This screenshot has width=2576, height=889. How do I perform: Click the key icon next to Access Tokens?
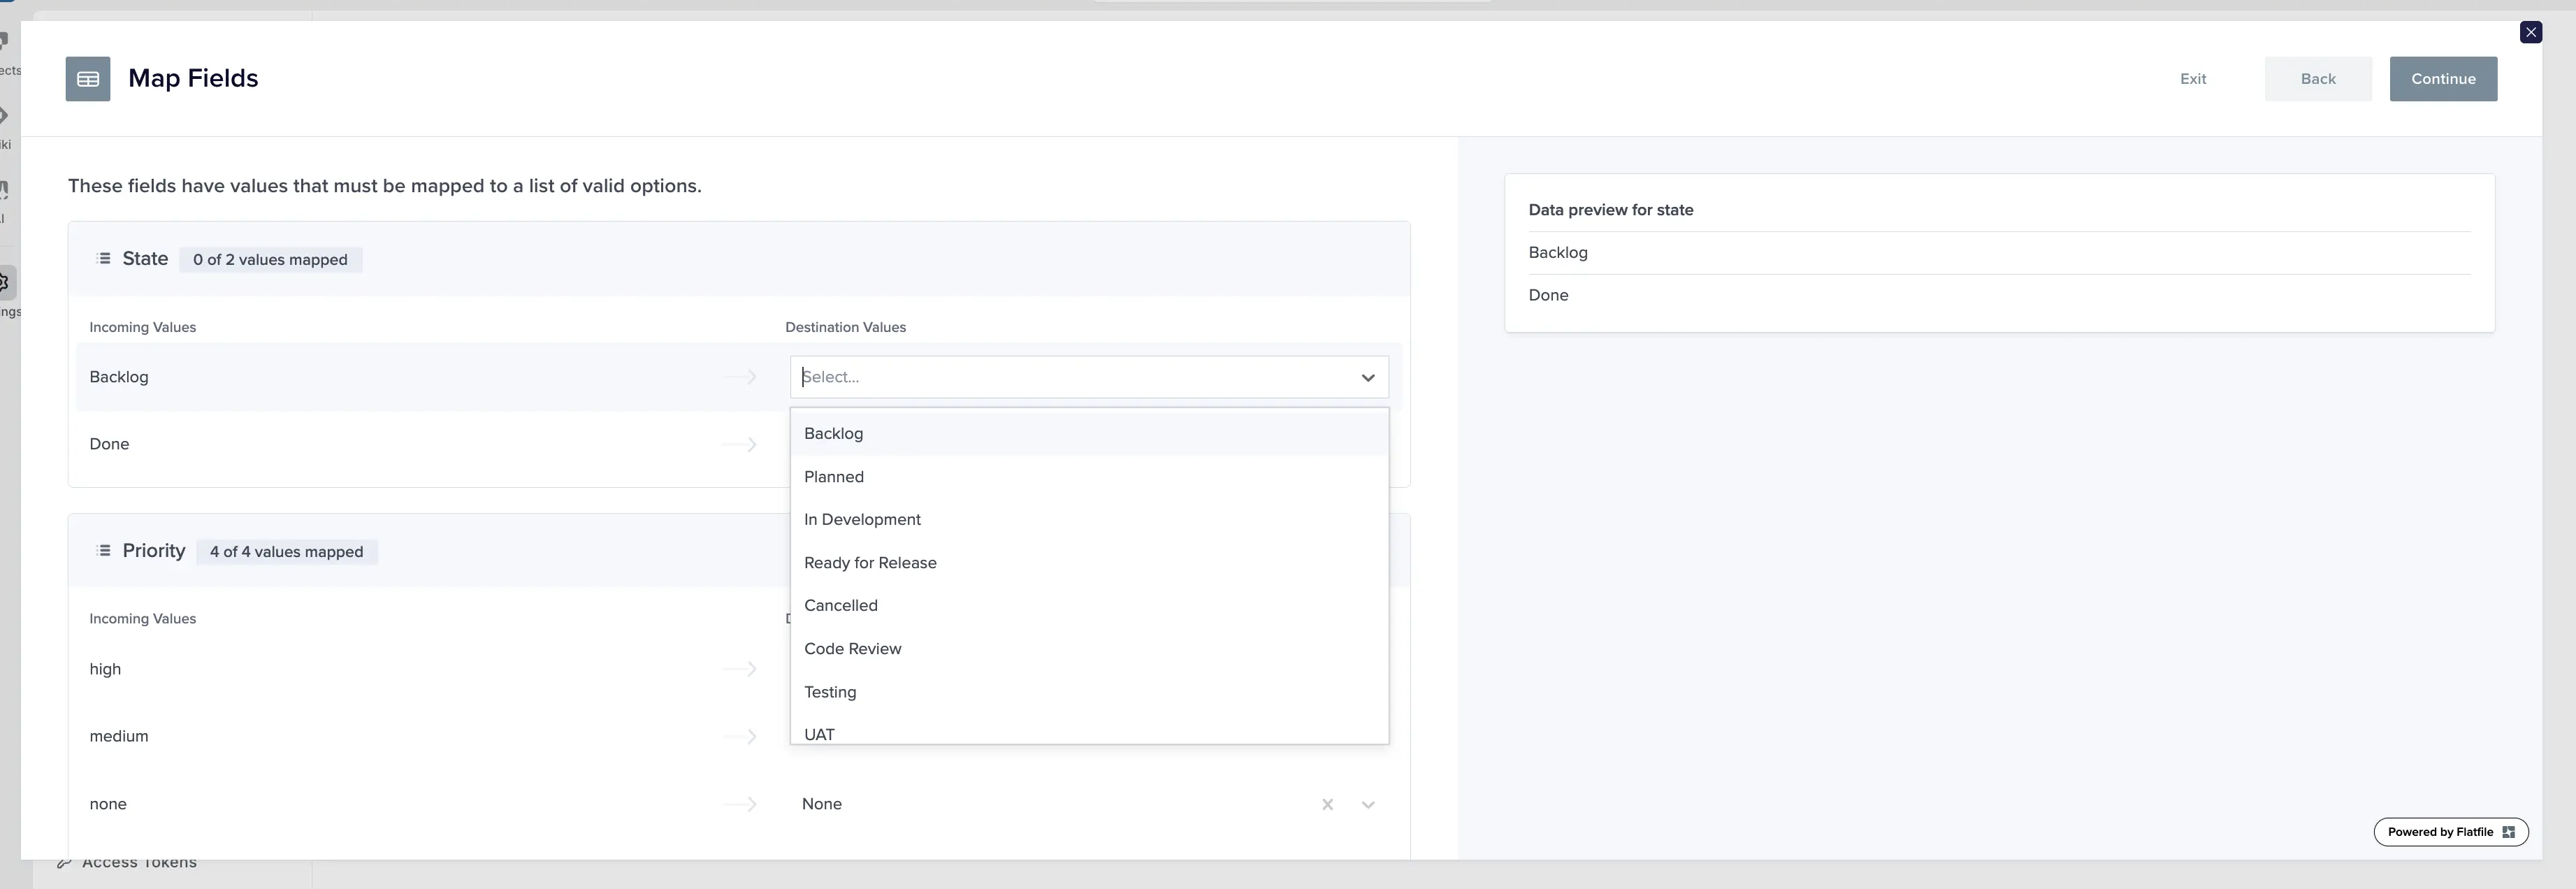click(x=64, y=861)
